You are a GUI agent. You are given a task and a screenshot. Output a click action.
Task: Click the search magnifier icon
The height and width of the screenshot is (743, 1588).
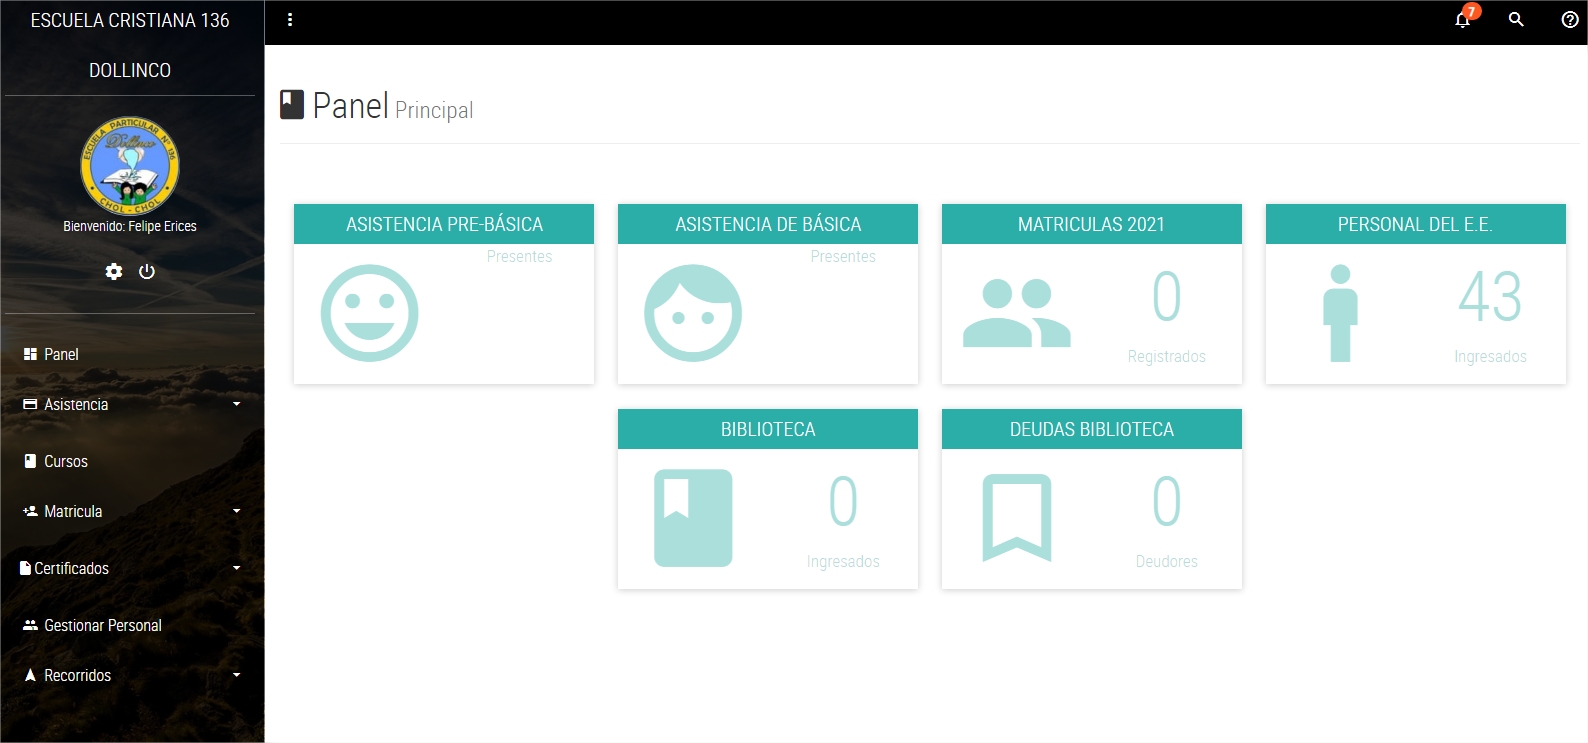(1516, 20)
